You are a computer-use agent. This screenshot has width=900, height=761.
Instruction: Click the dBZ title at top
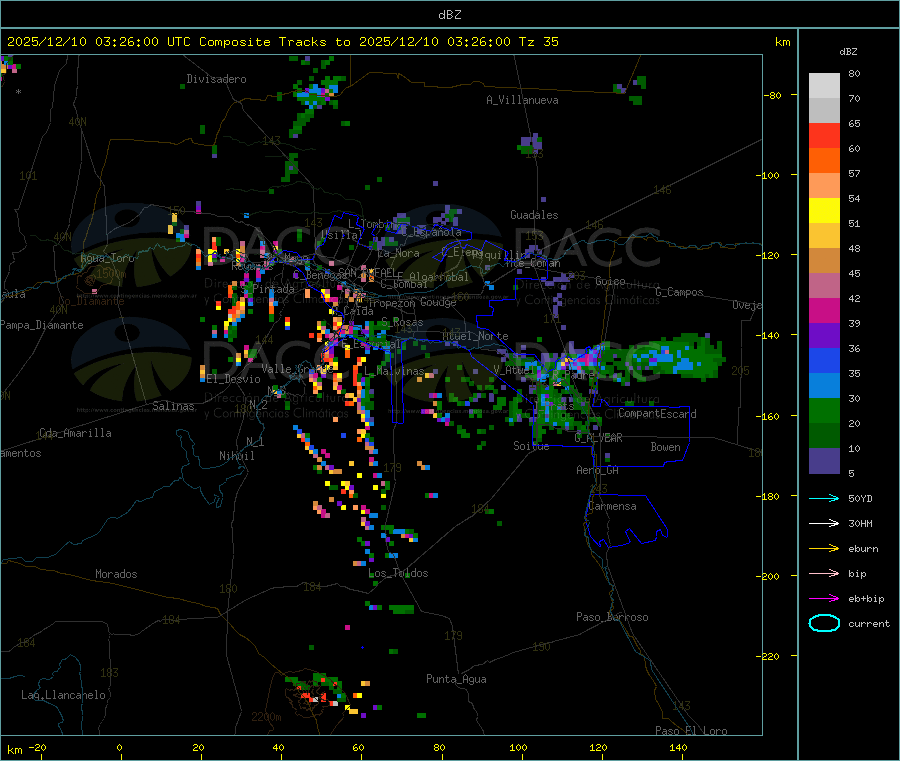[x=449, y=15]
